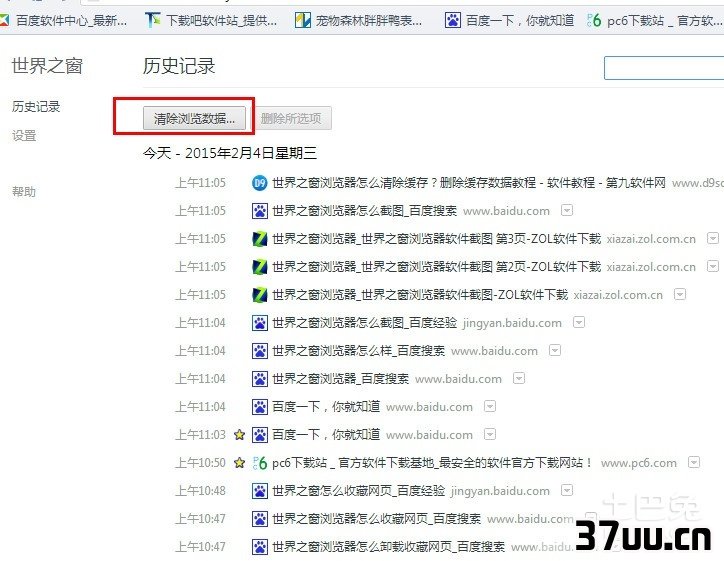Click the star icon on the 11:03 entry
Screen dimensions: 724x561
click(239, 434)
